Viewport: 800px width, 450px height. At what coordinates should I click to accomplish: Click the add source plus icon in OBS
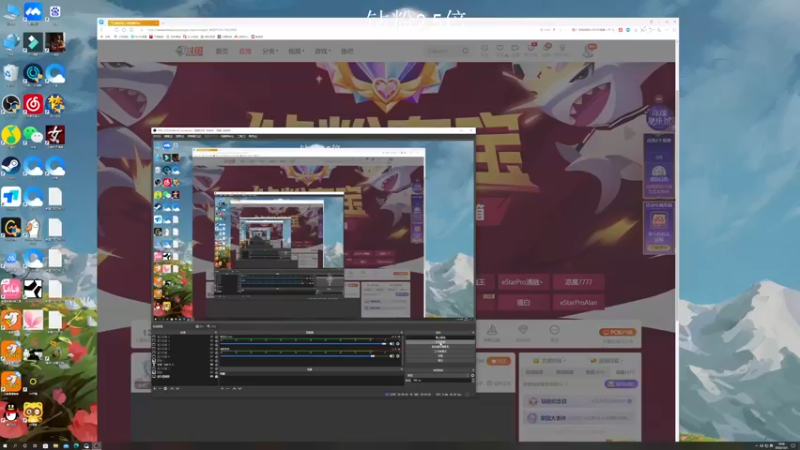[x=155, y=389]
